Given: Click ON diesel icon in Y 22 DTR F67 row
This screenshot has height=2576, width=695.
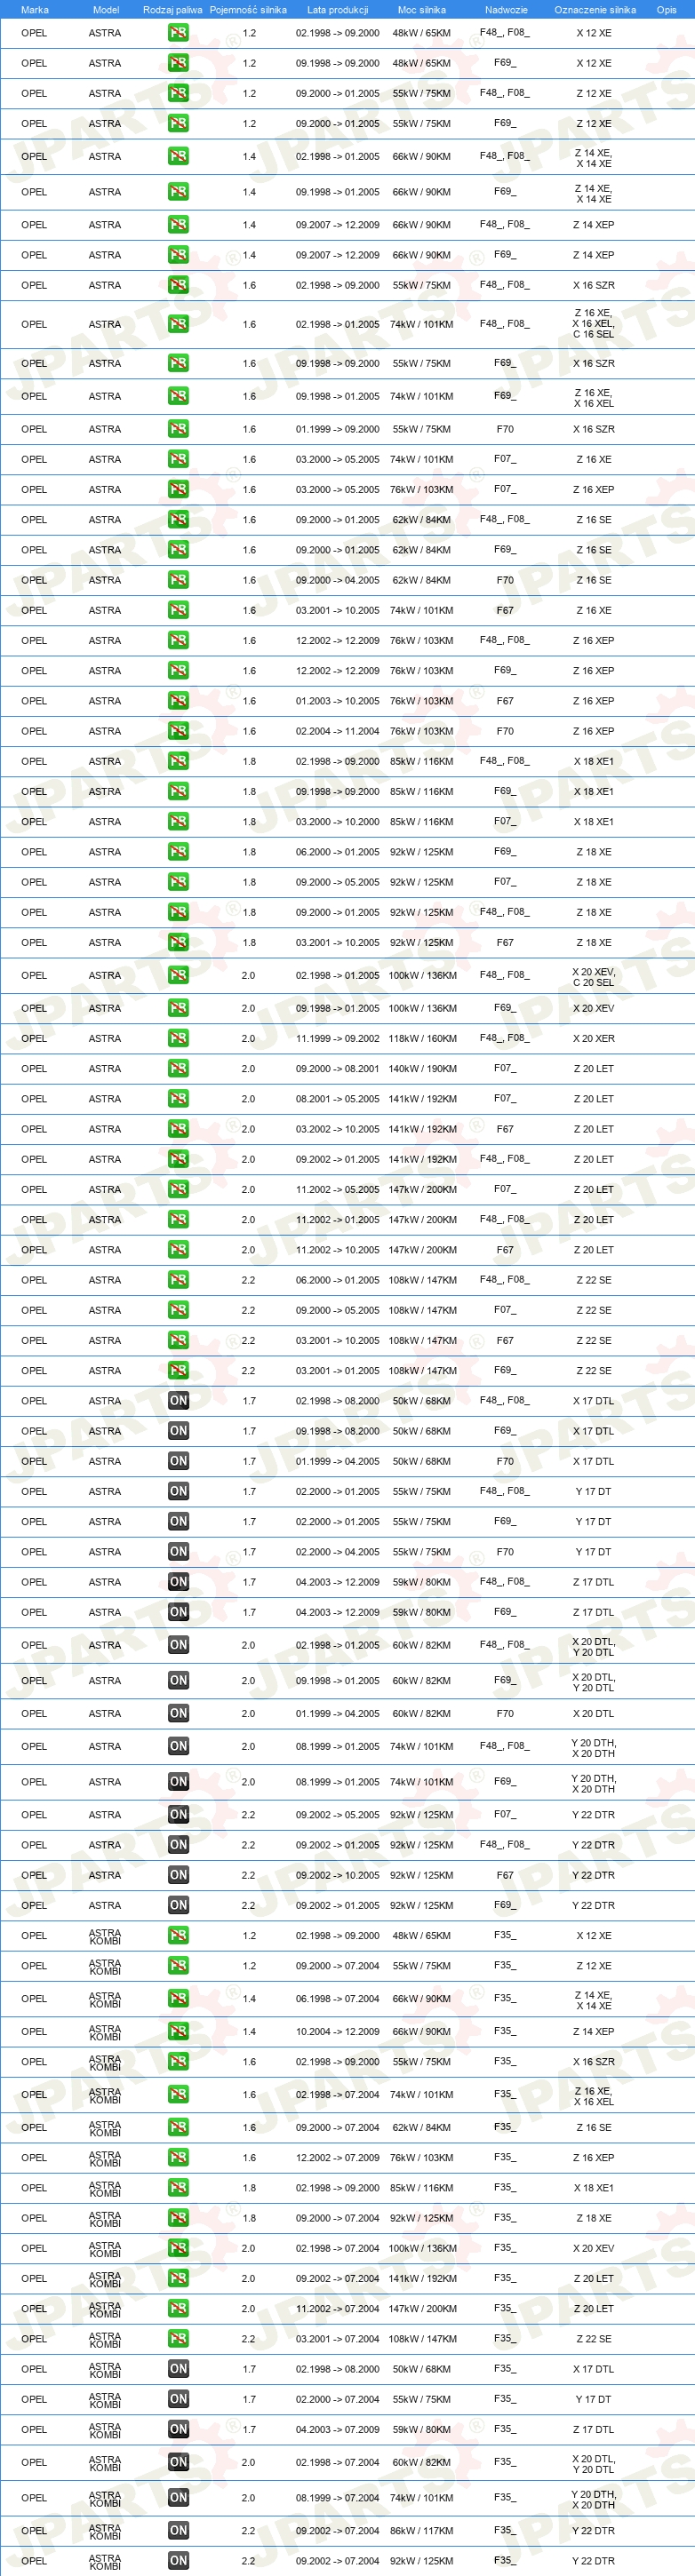Looking at the screenshot, I should point(178,1875).
